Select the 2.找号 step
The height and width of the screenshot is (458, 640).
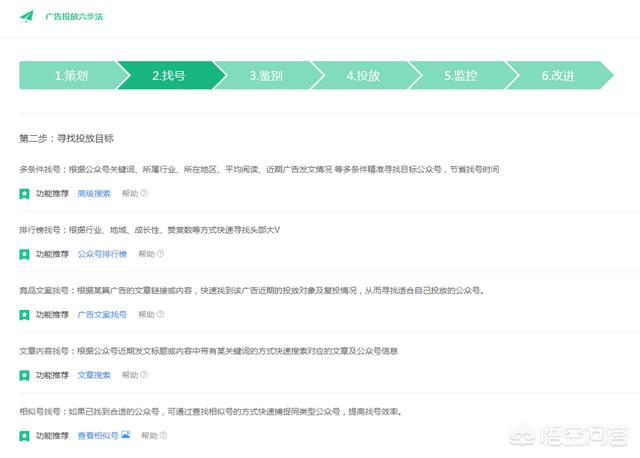(x=167, y=75)
